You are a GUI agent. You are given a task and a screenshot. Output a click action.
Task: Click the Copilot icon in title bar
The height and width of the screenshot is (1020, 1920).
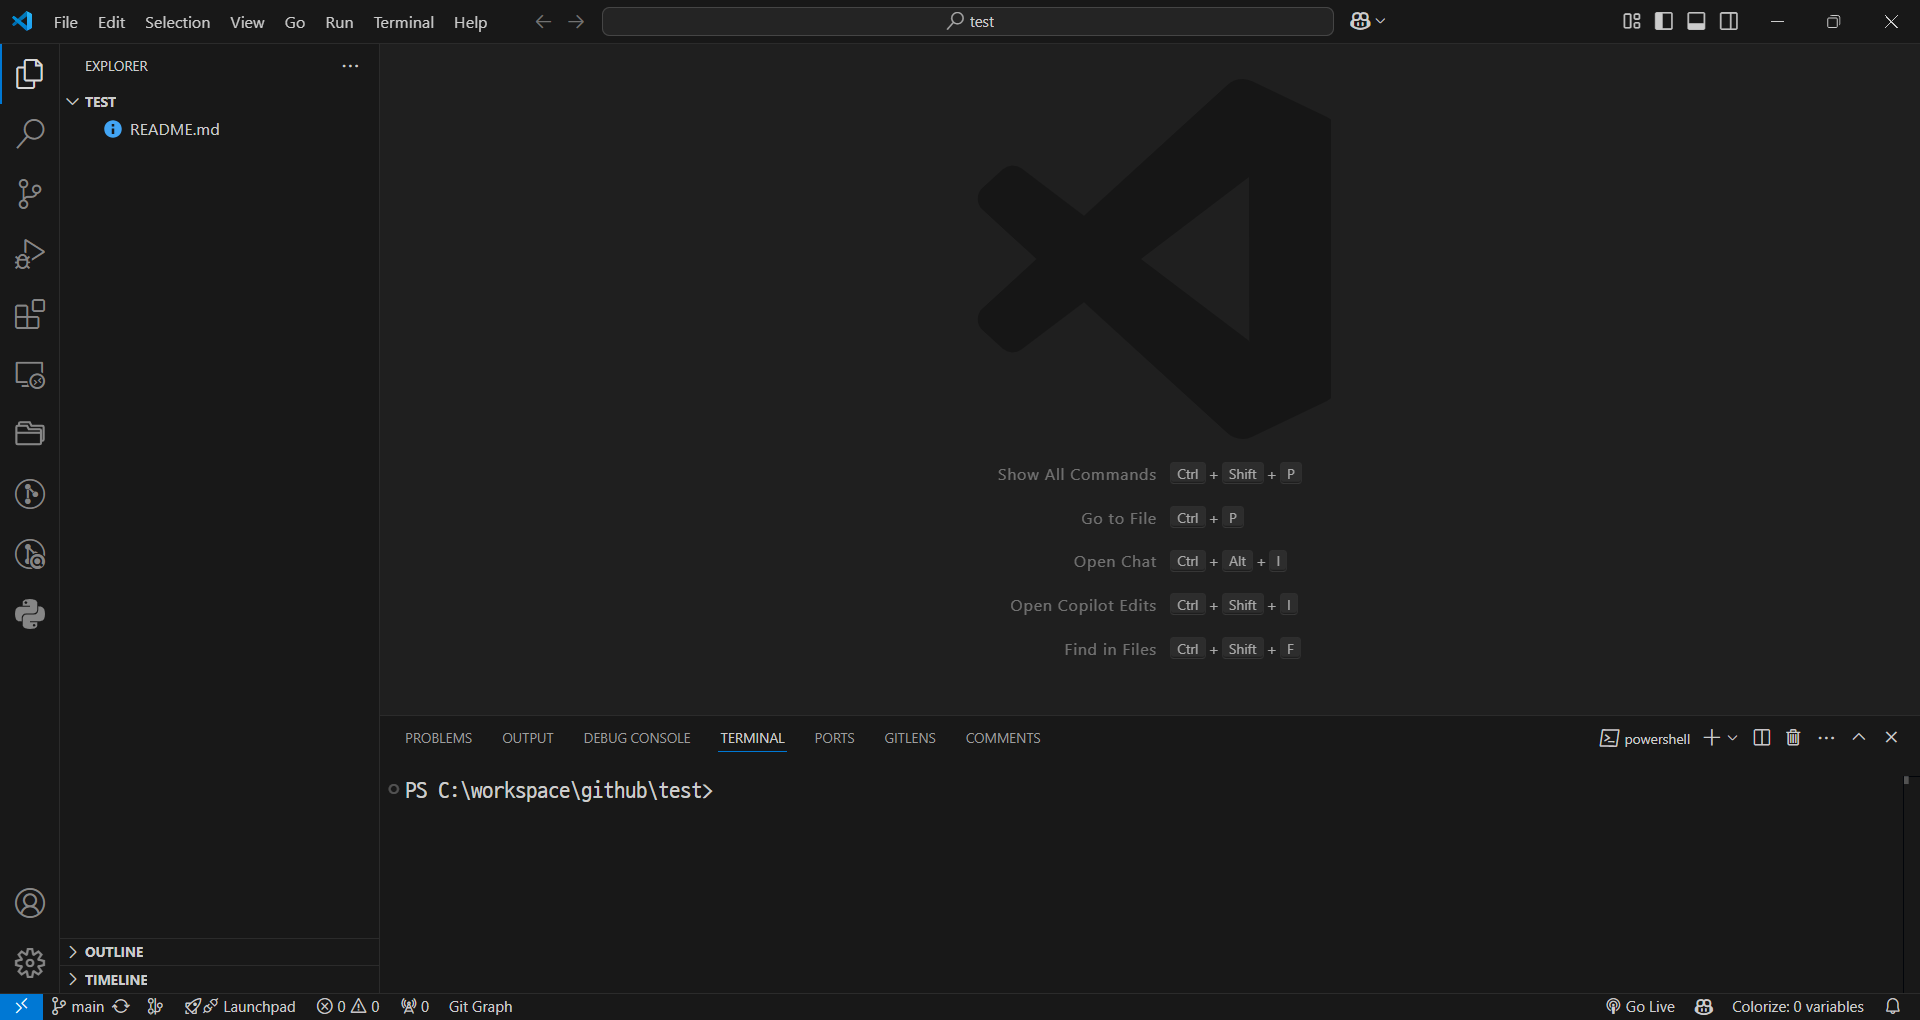pyautogui.click(x=1360, y=21)
